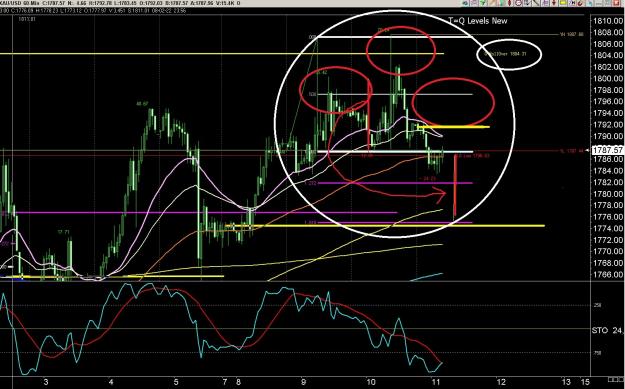Click the 1766.00 price axis label
625x389 pixels.
pyautogui.click(x=608, y=275)
